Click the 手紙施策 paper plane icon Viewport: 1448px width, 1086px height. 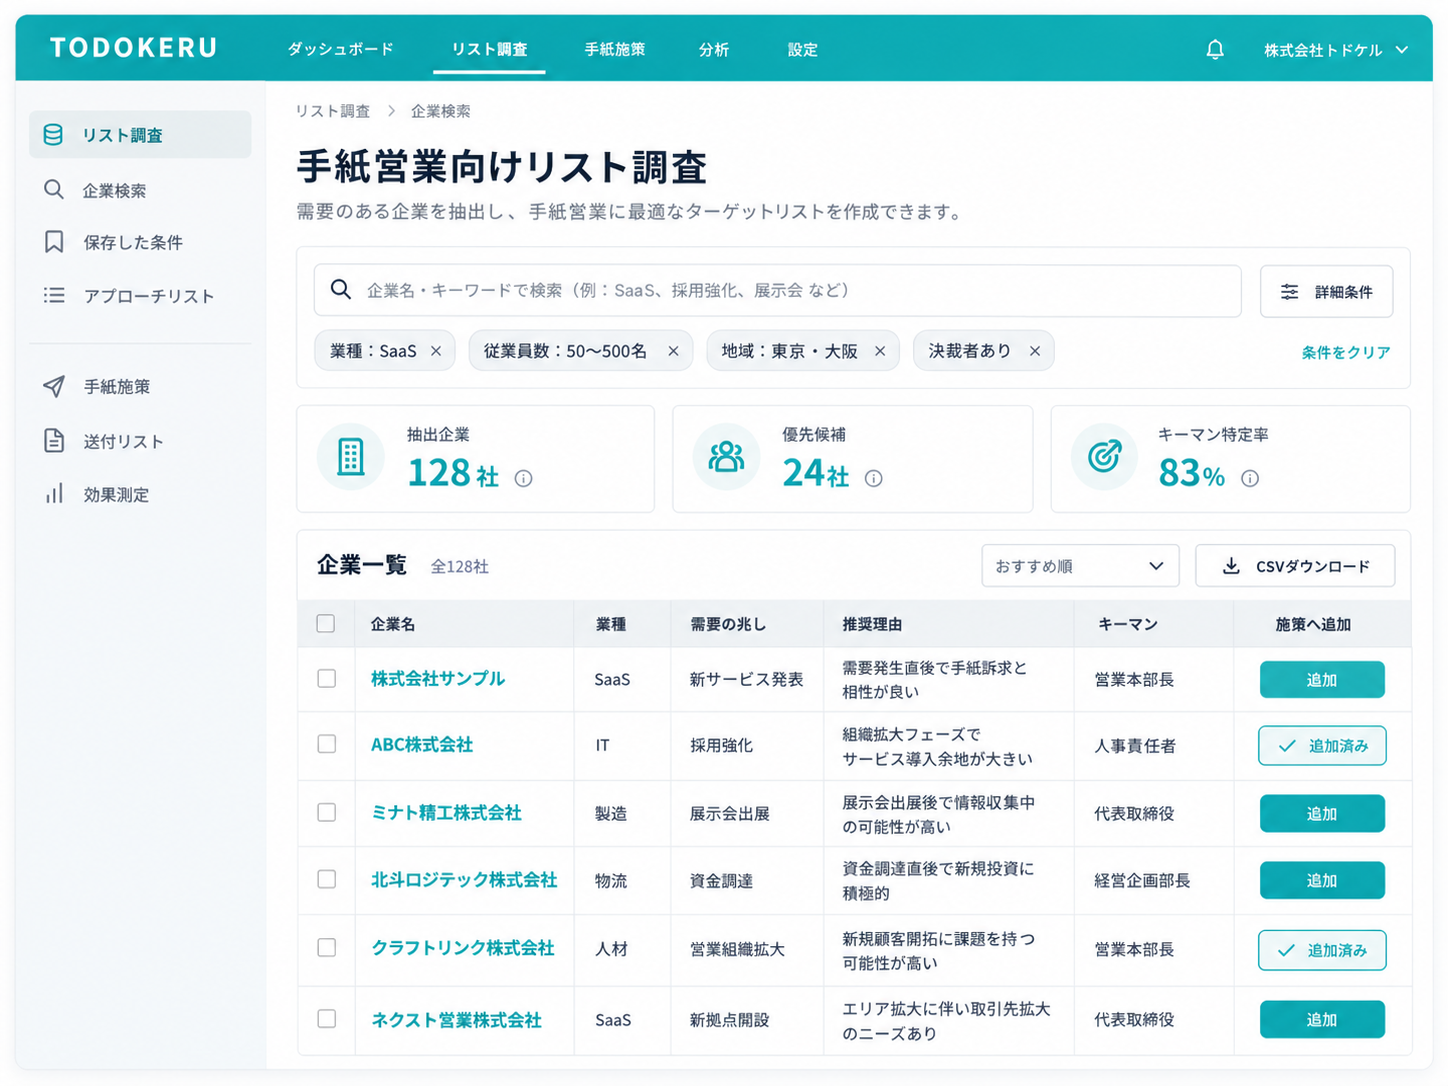[54, 386]
